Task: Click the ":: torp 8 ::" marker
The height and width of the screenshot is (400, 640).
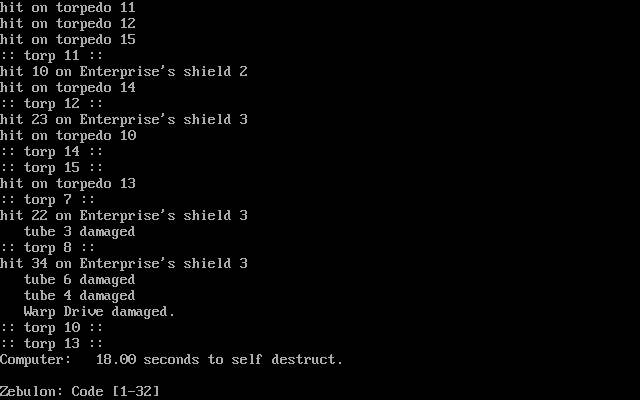Action: [x=47, y=247]
